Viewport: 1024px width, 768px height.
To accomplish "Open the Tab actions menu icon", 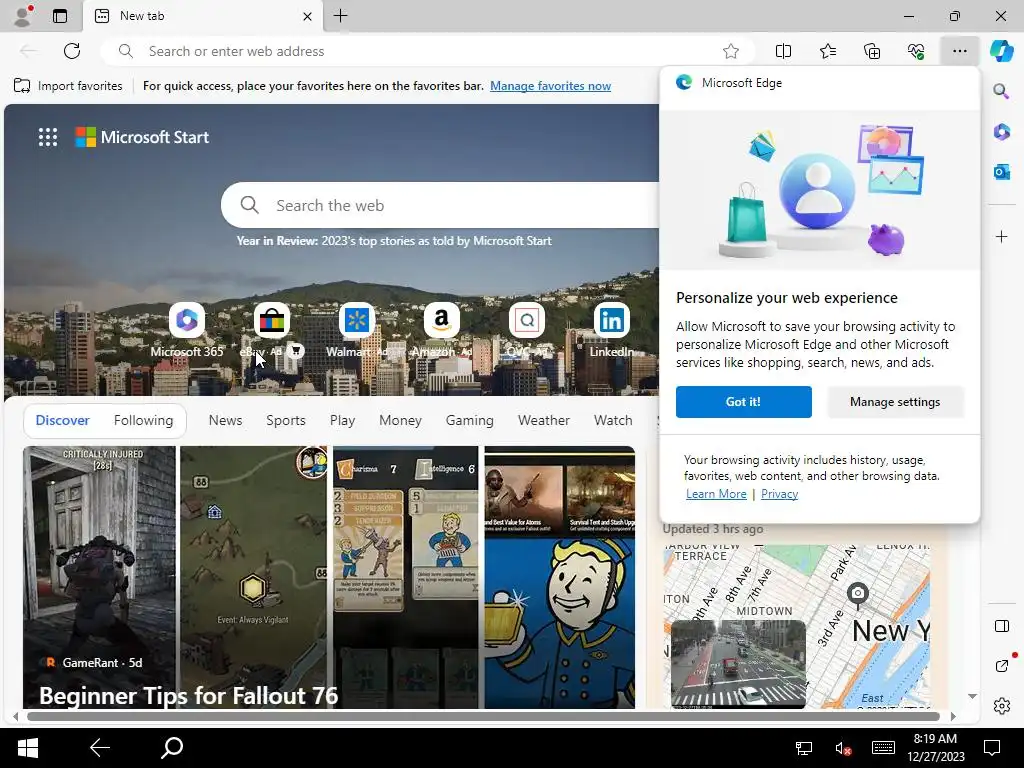I will click(x=59, y=16).
